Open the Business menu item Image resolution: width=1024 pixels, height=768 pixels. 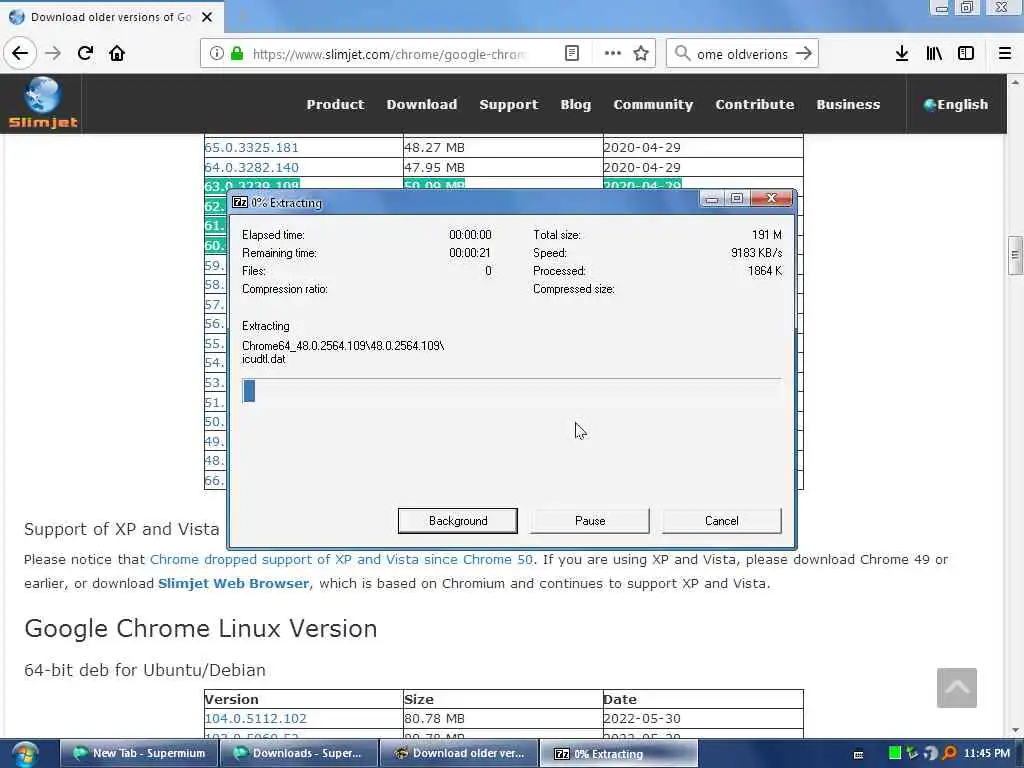click(x=848, y=104)
